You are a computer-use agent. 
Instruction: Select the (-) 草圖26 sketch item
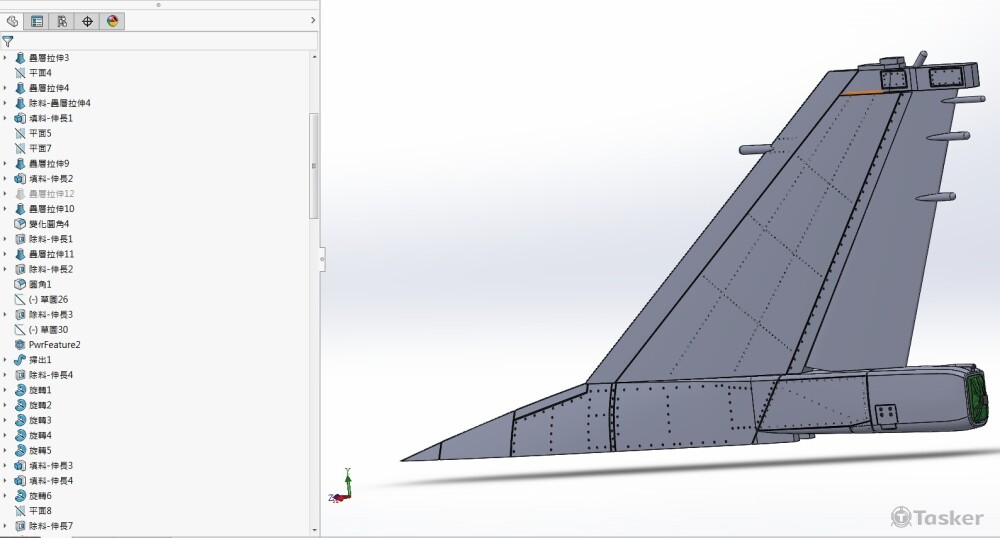click(x=48, y=299)
